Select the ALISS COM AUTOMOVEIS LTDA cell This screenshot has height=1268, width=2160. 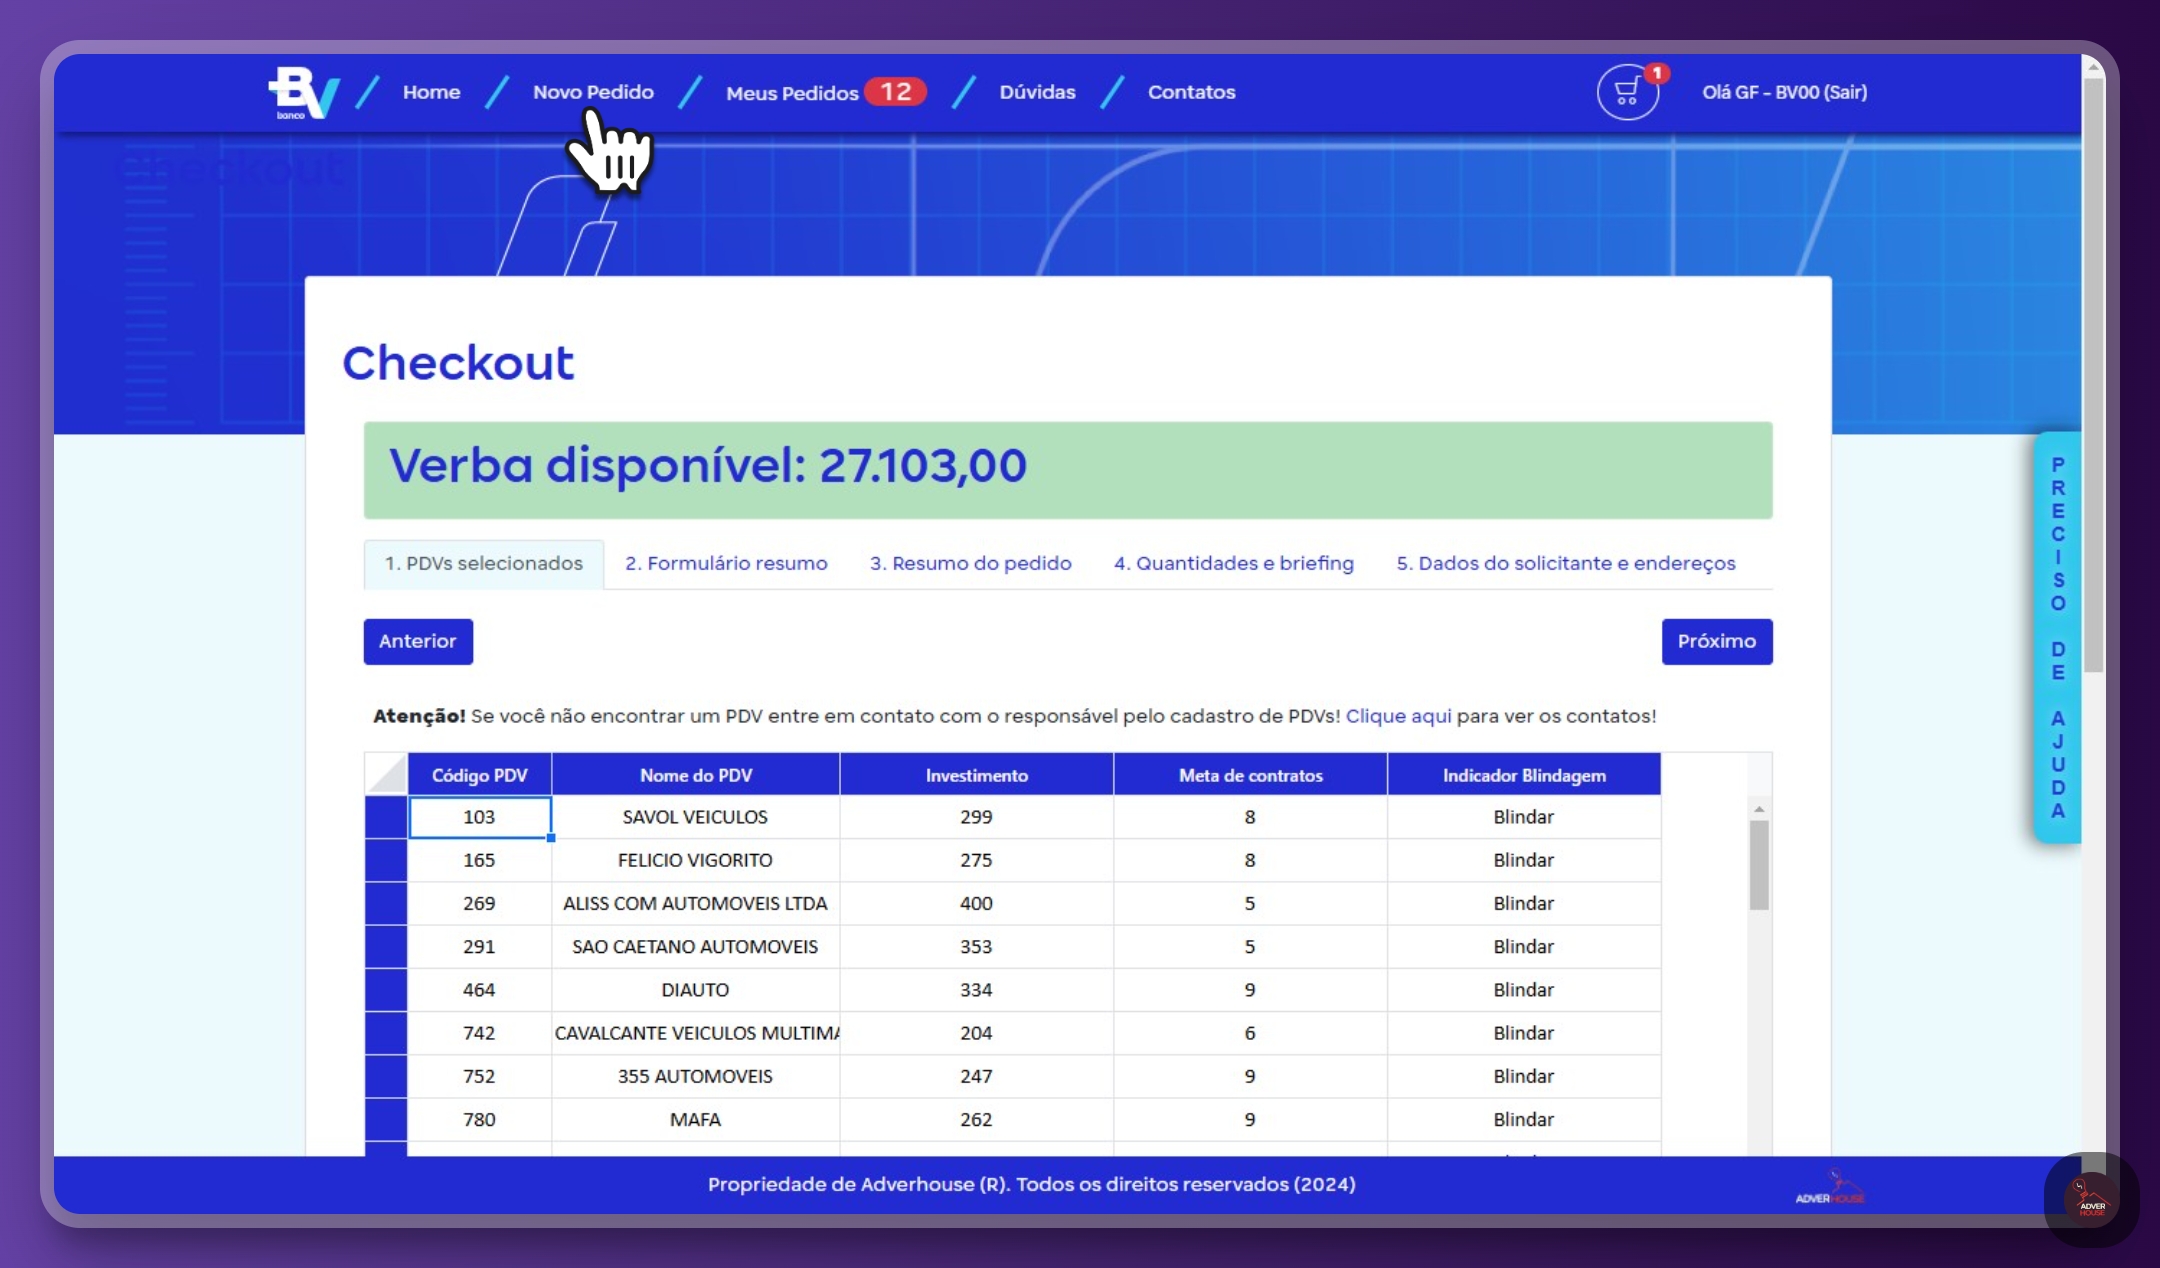(695, 903)
